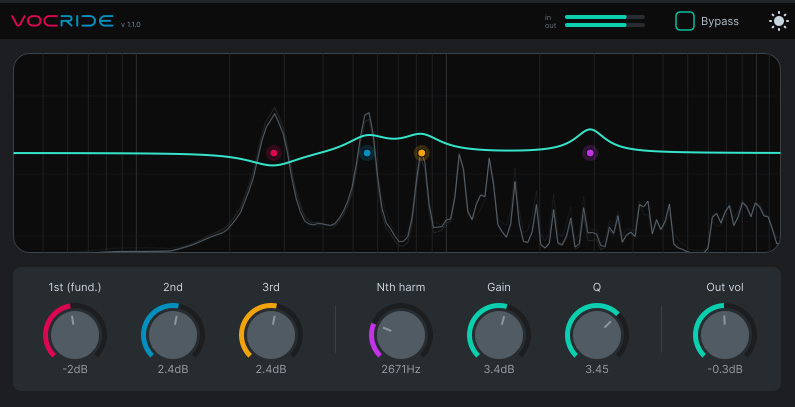Click the 2nd harmonic knob
Viewport: 795px width, 407px height.
click(173, 335)
